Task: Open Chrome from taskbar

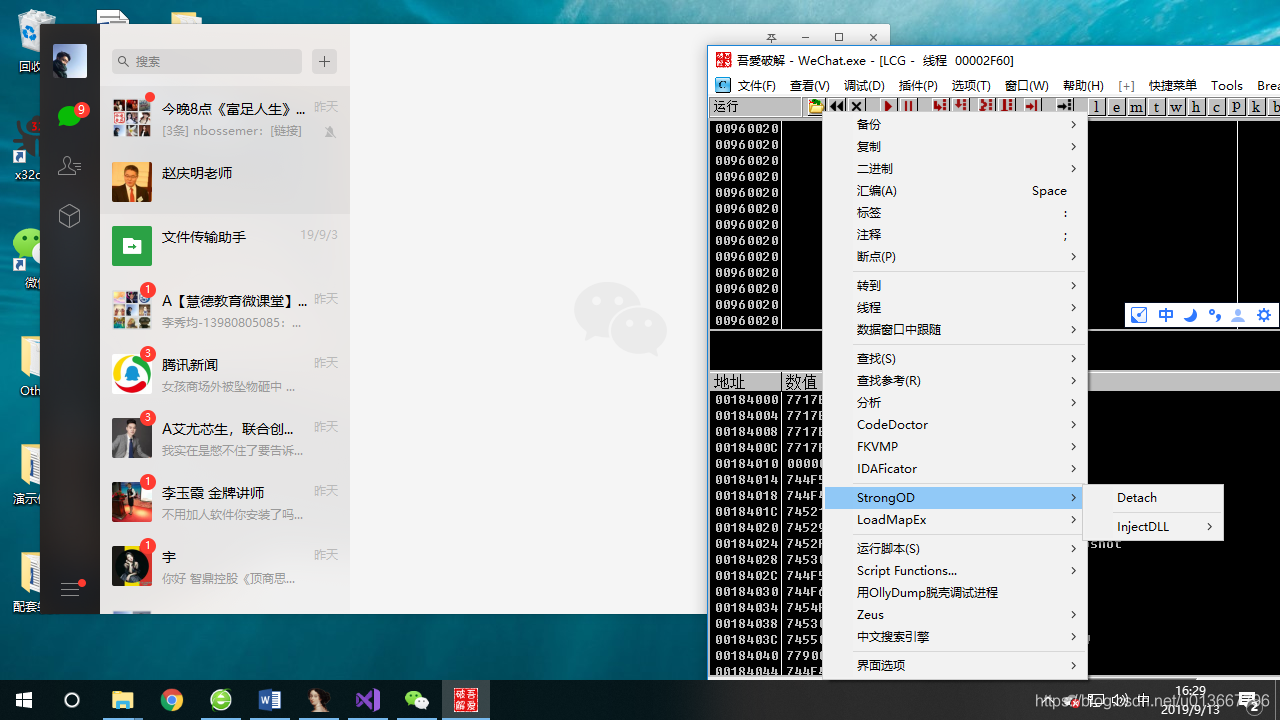Action: tap(172, 700)
